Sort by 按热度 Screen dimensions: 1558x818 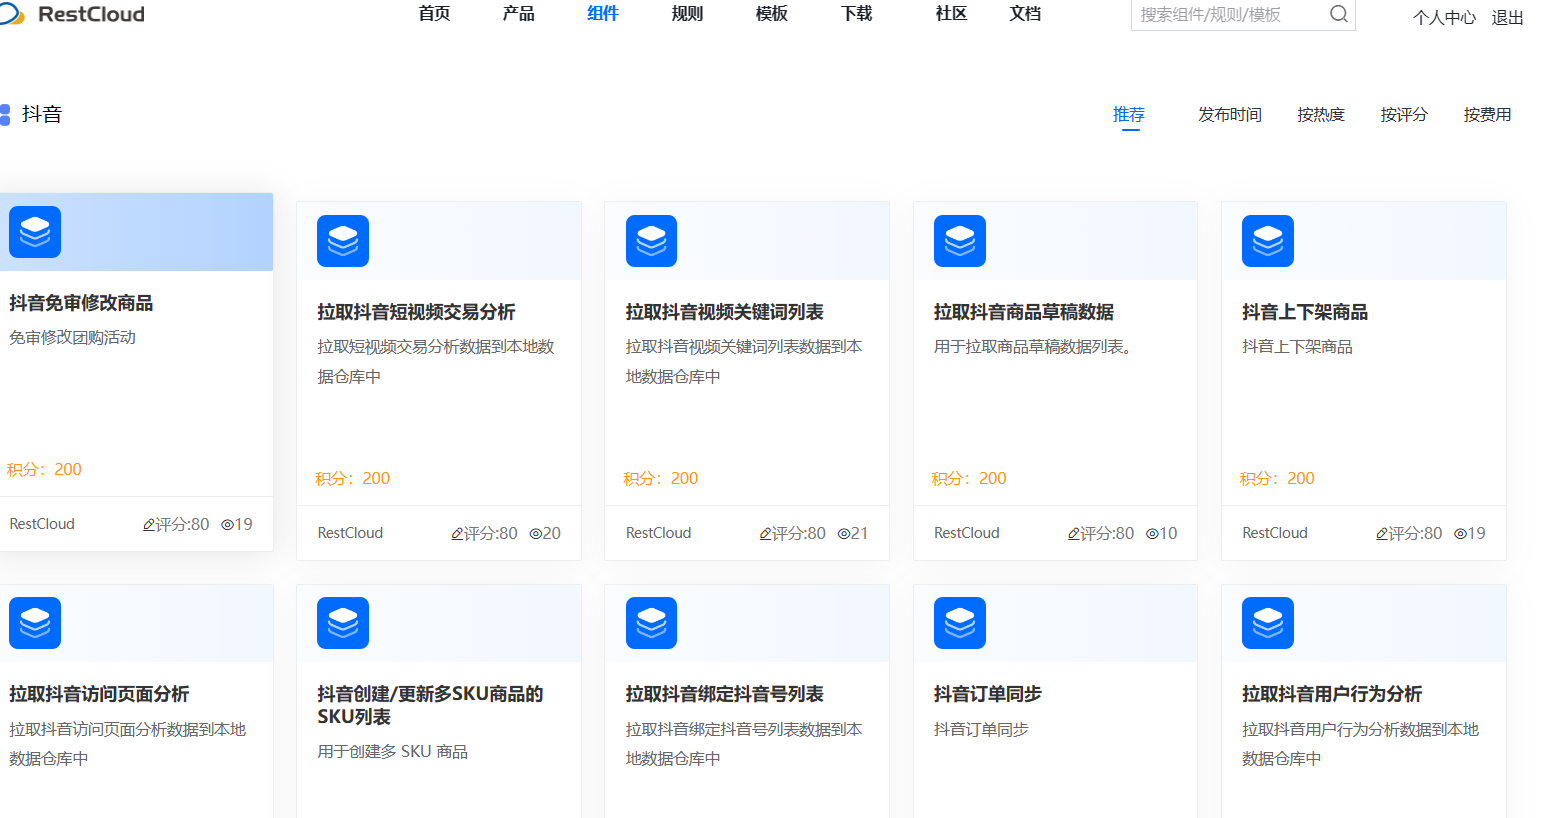click(x=1321, y=114)
